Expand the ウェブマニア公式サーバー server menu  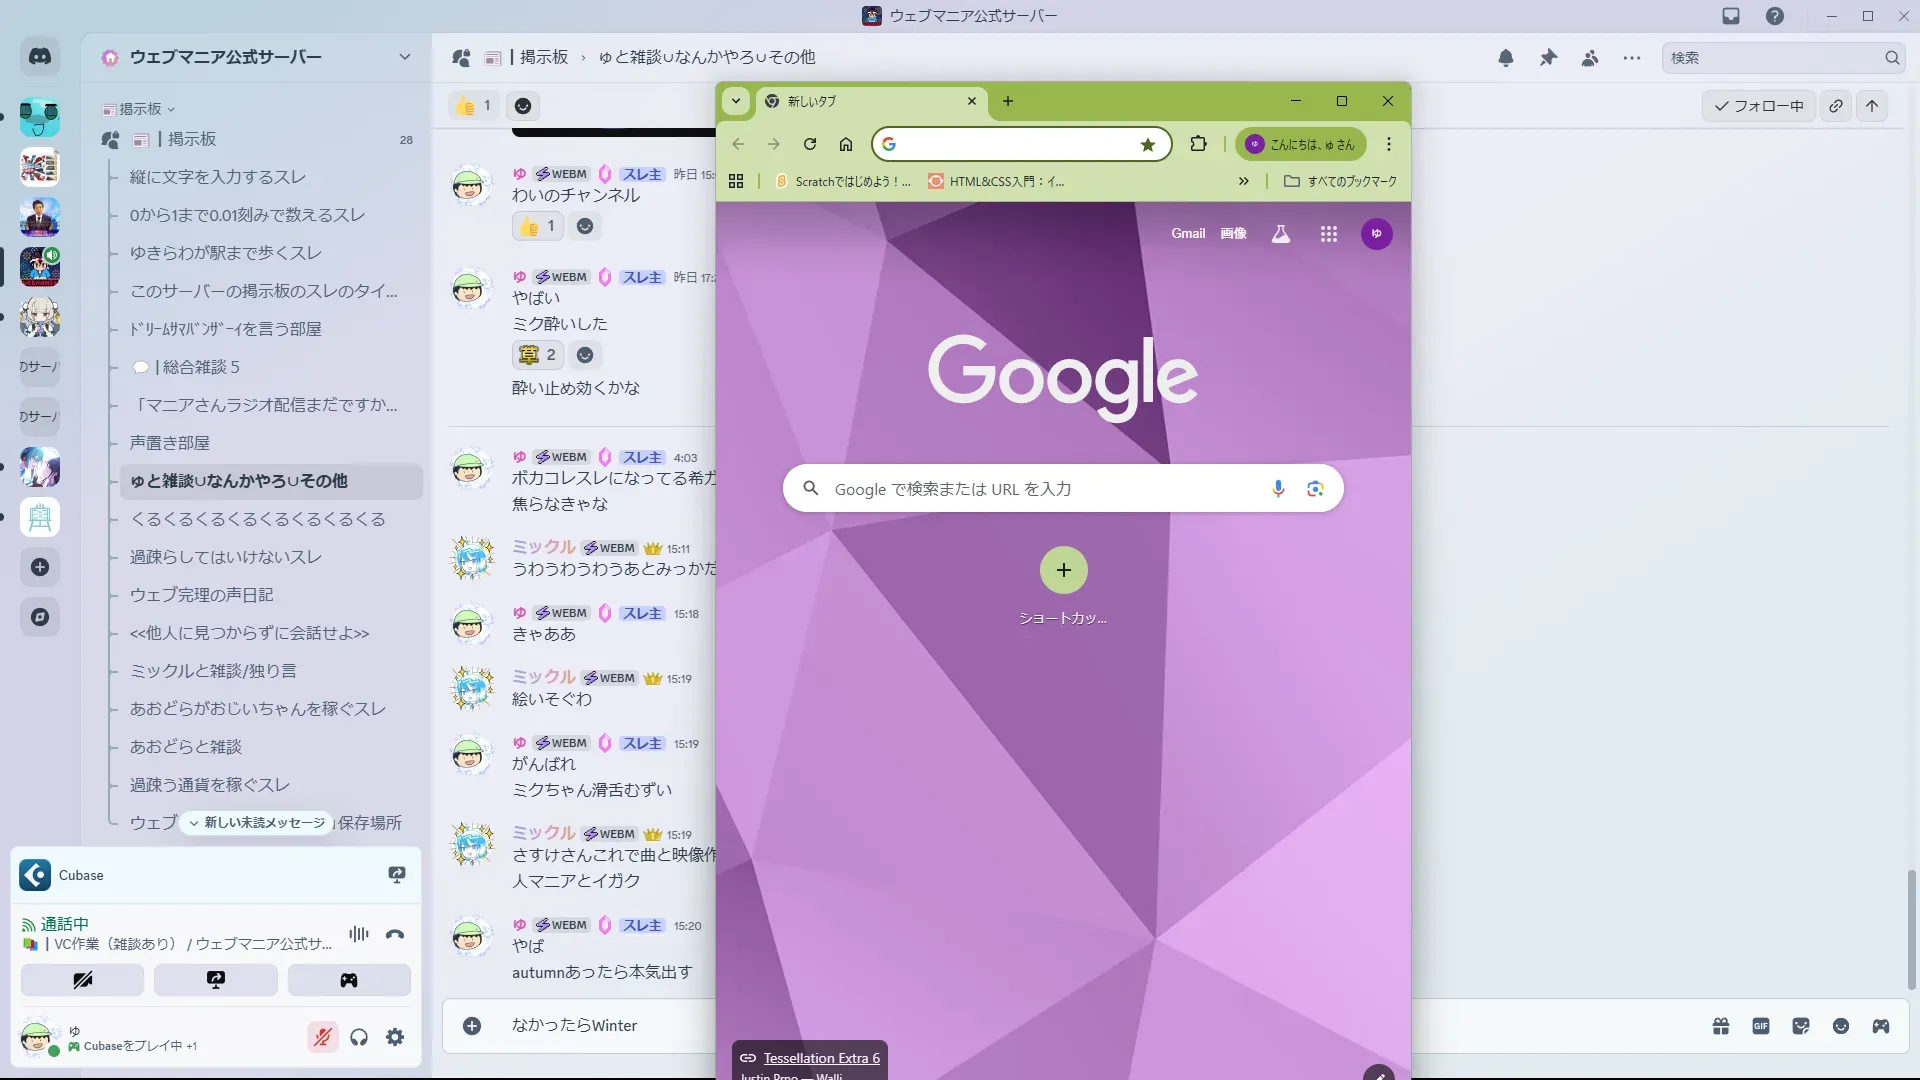[404, 57]
